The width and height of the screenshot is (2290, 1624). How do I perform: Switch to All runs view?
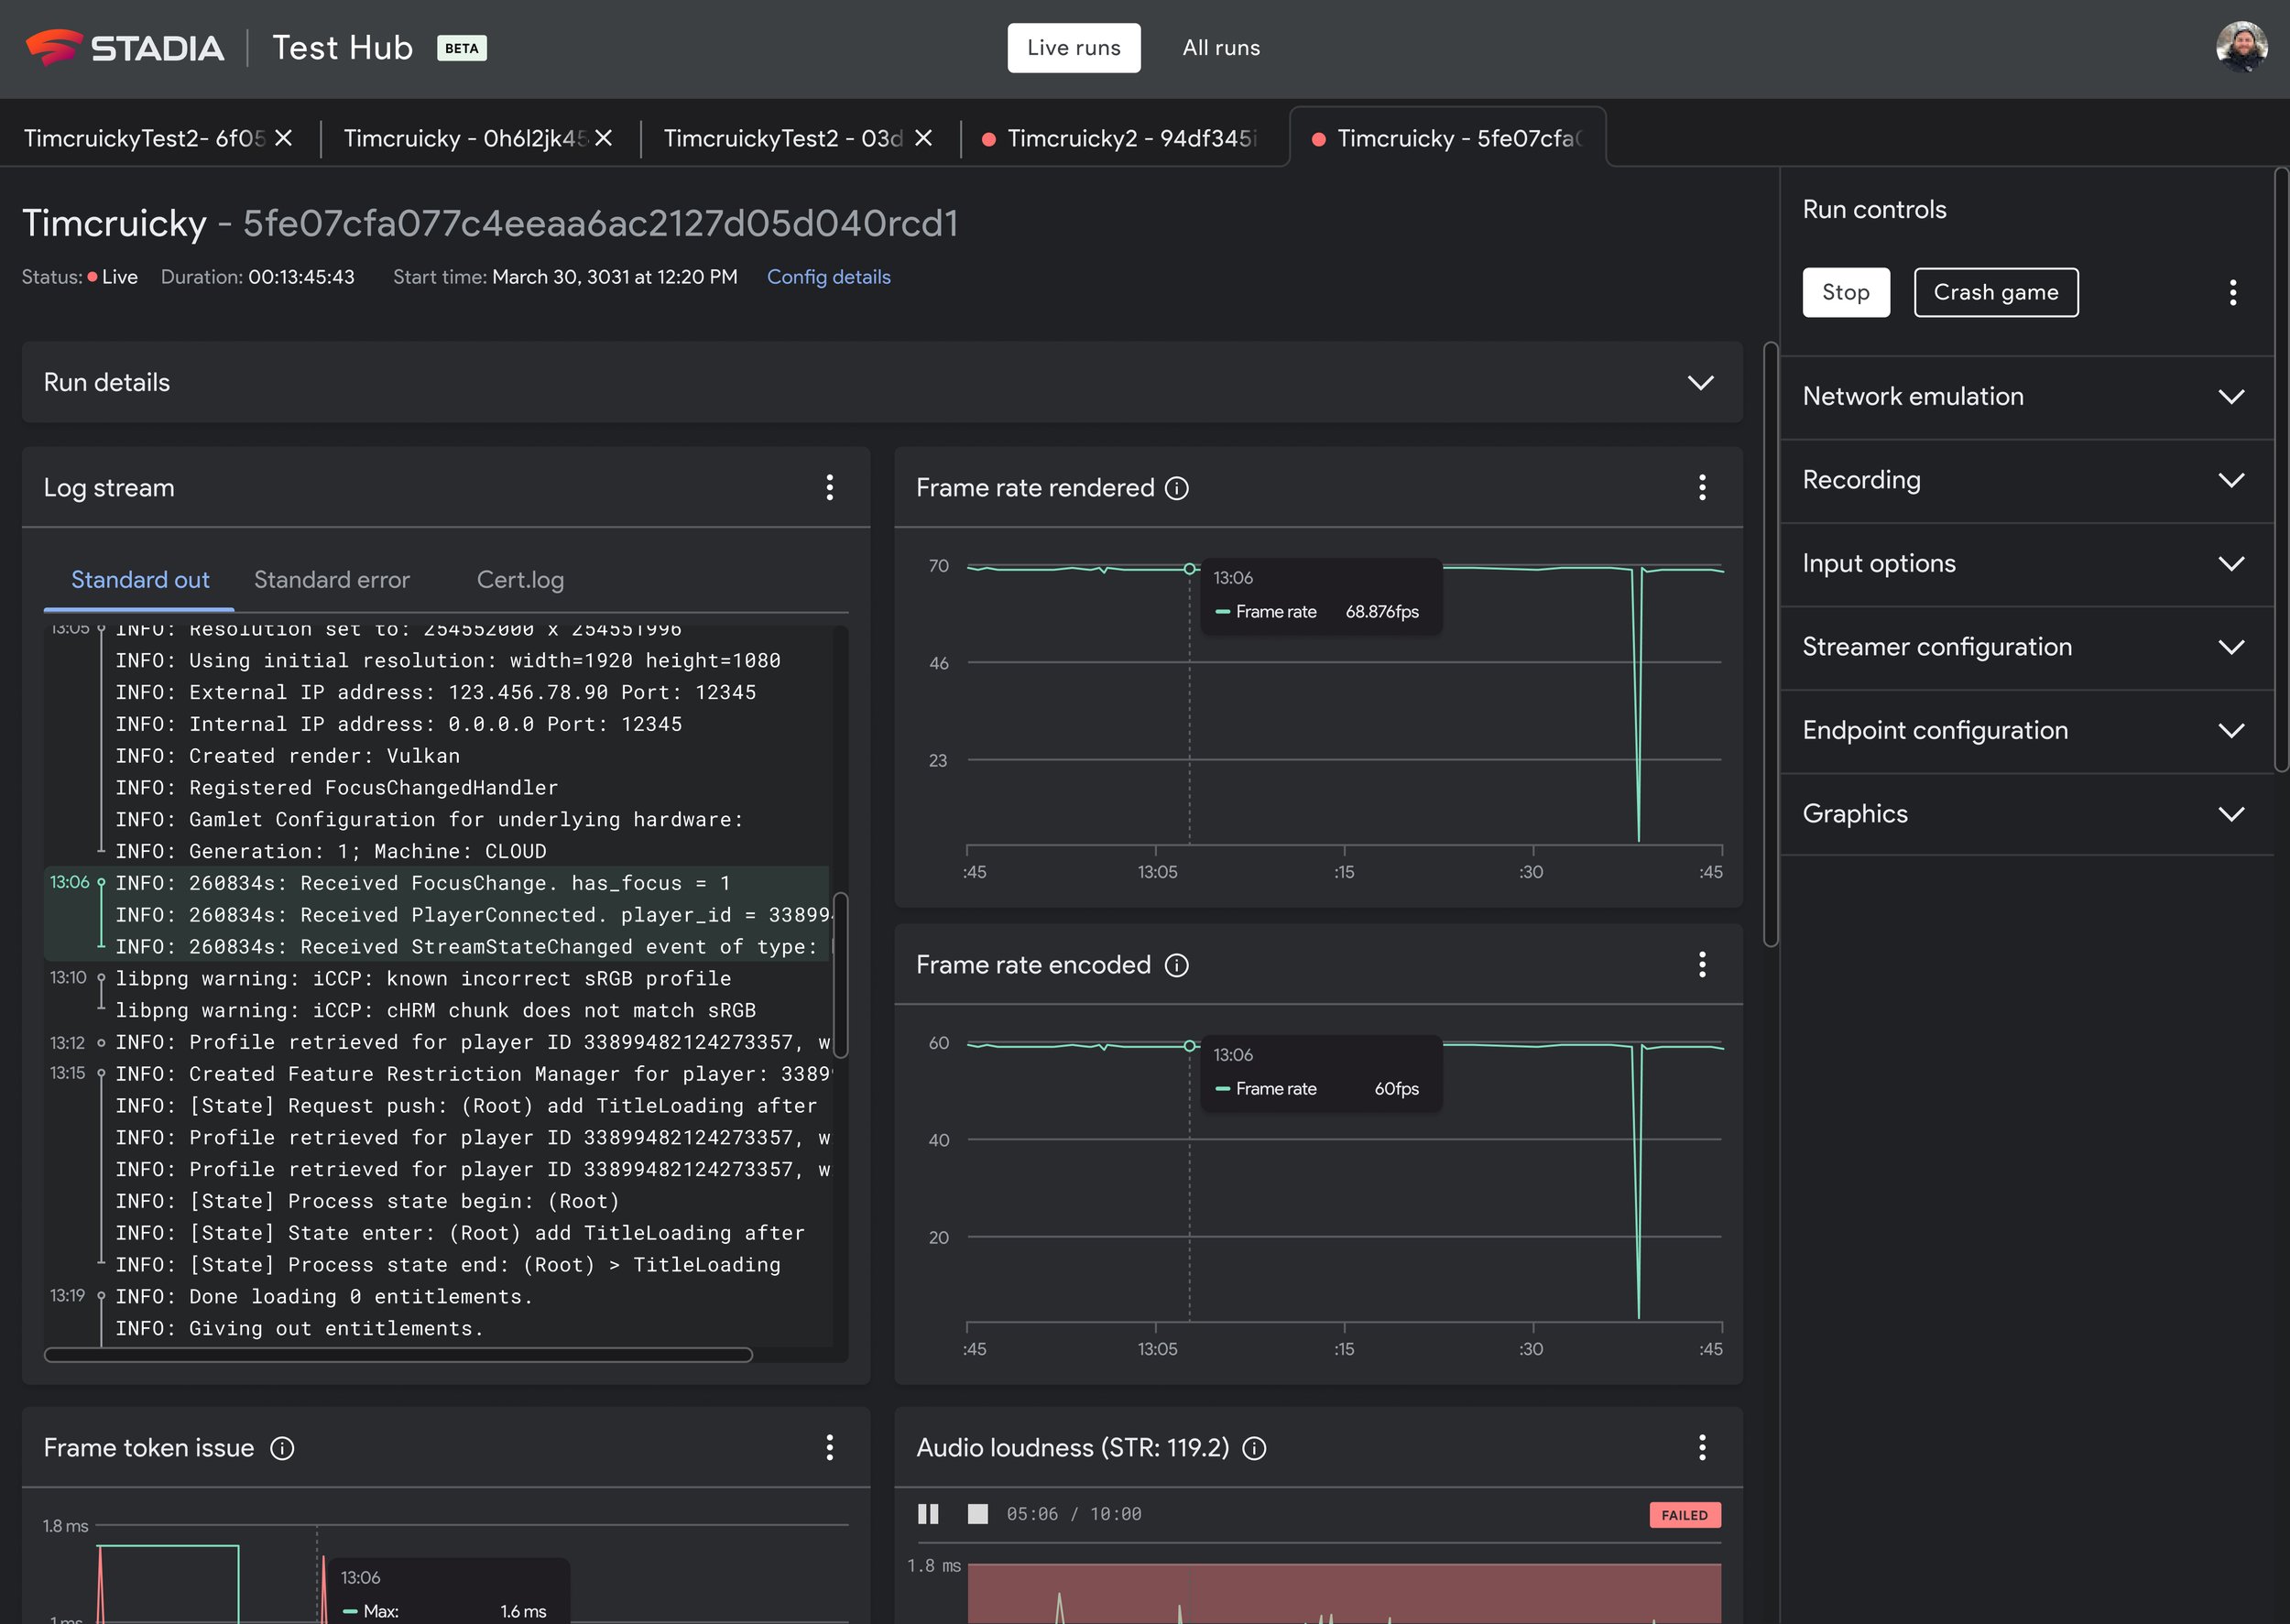point(1220,48)
